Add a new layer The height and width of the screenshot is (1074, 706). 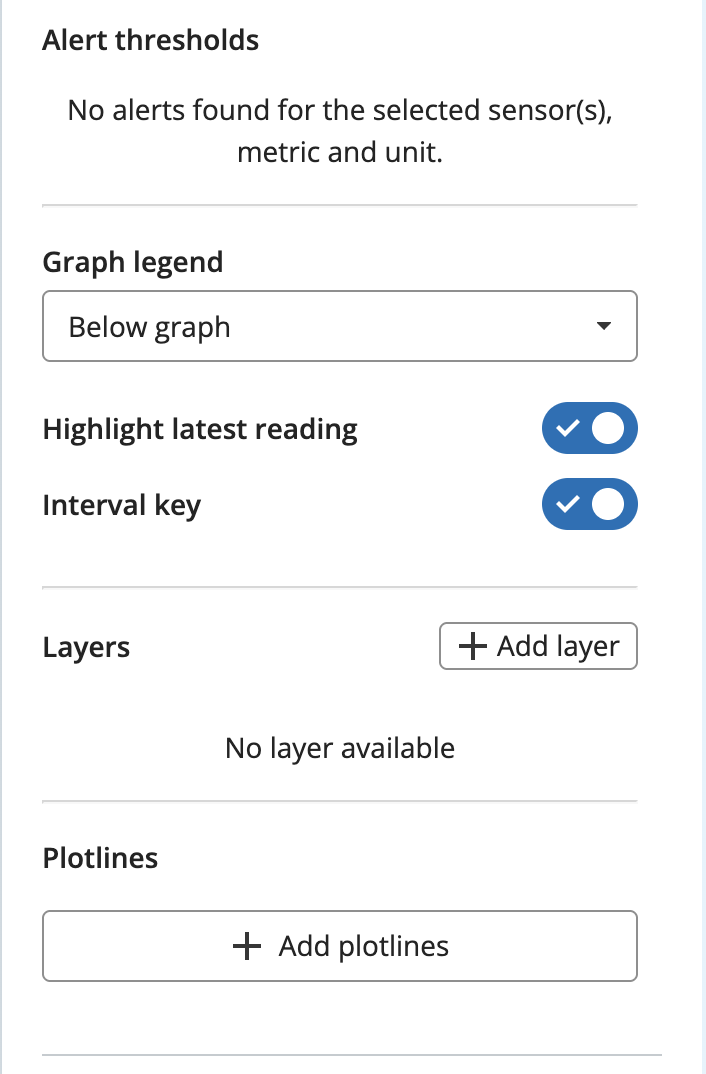point(538,646)
